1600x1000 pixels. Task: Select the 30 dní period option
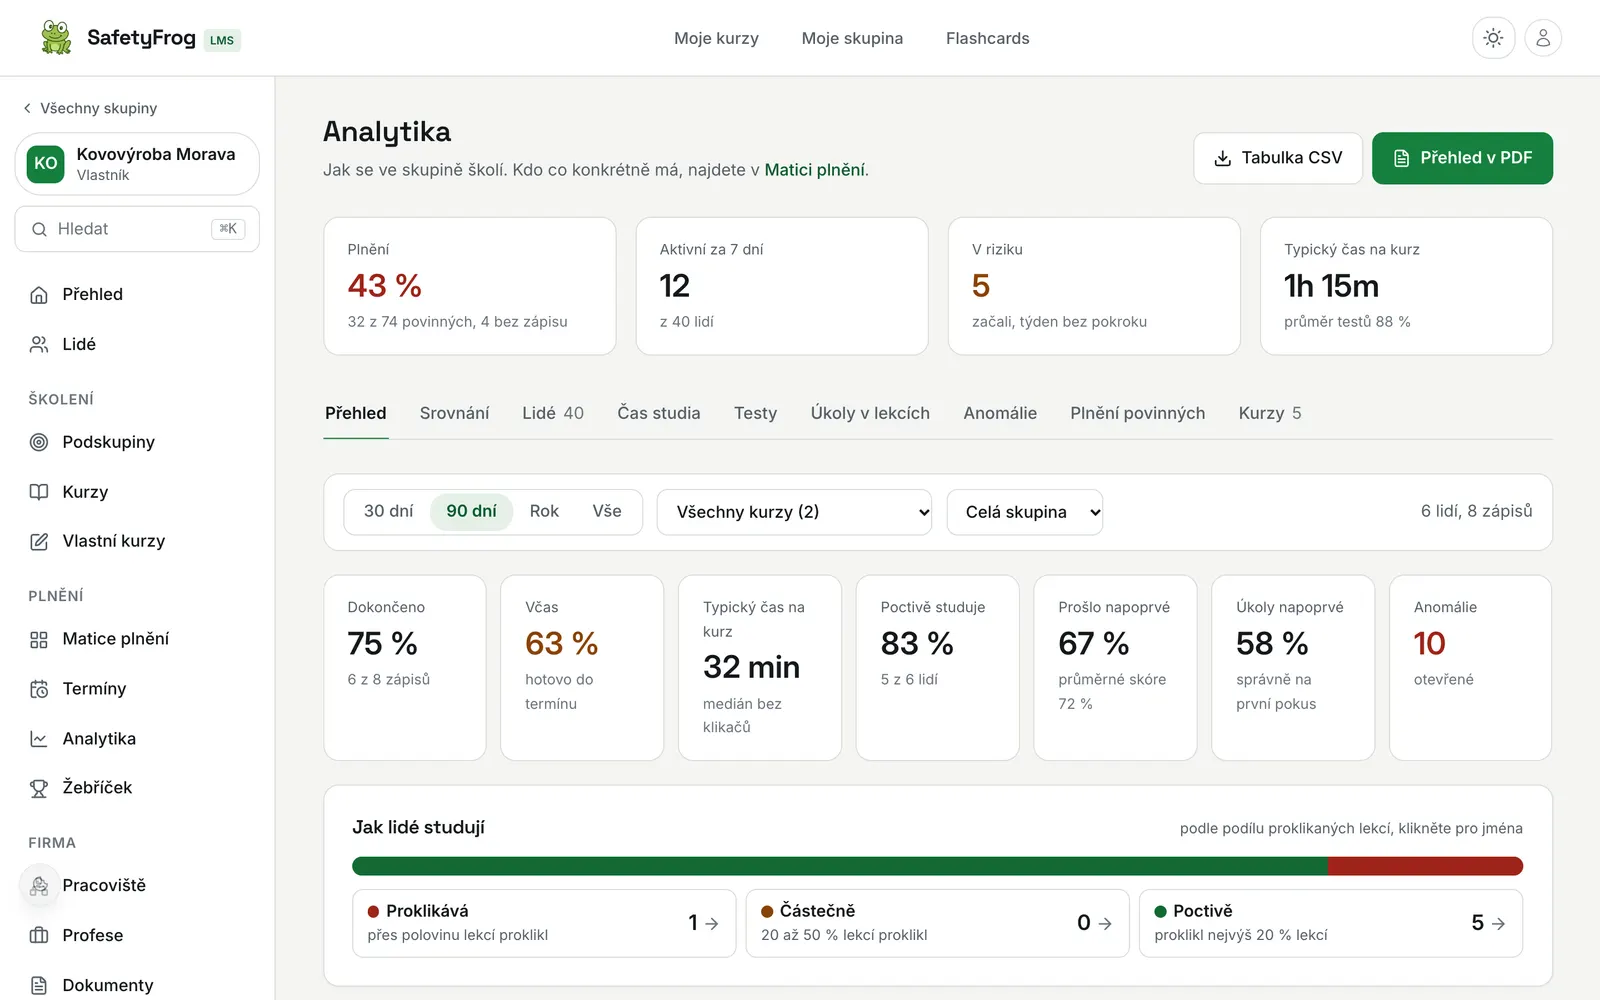(x=388, y=511)
